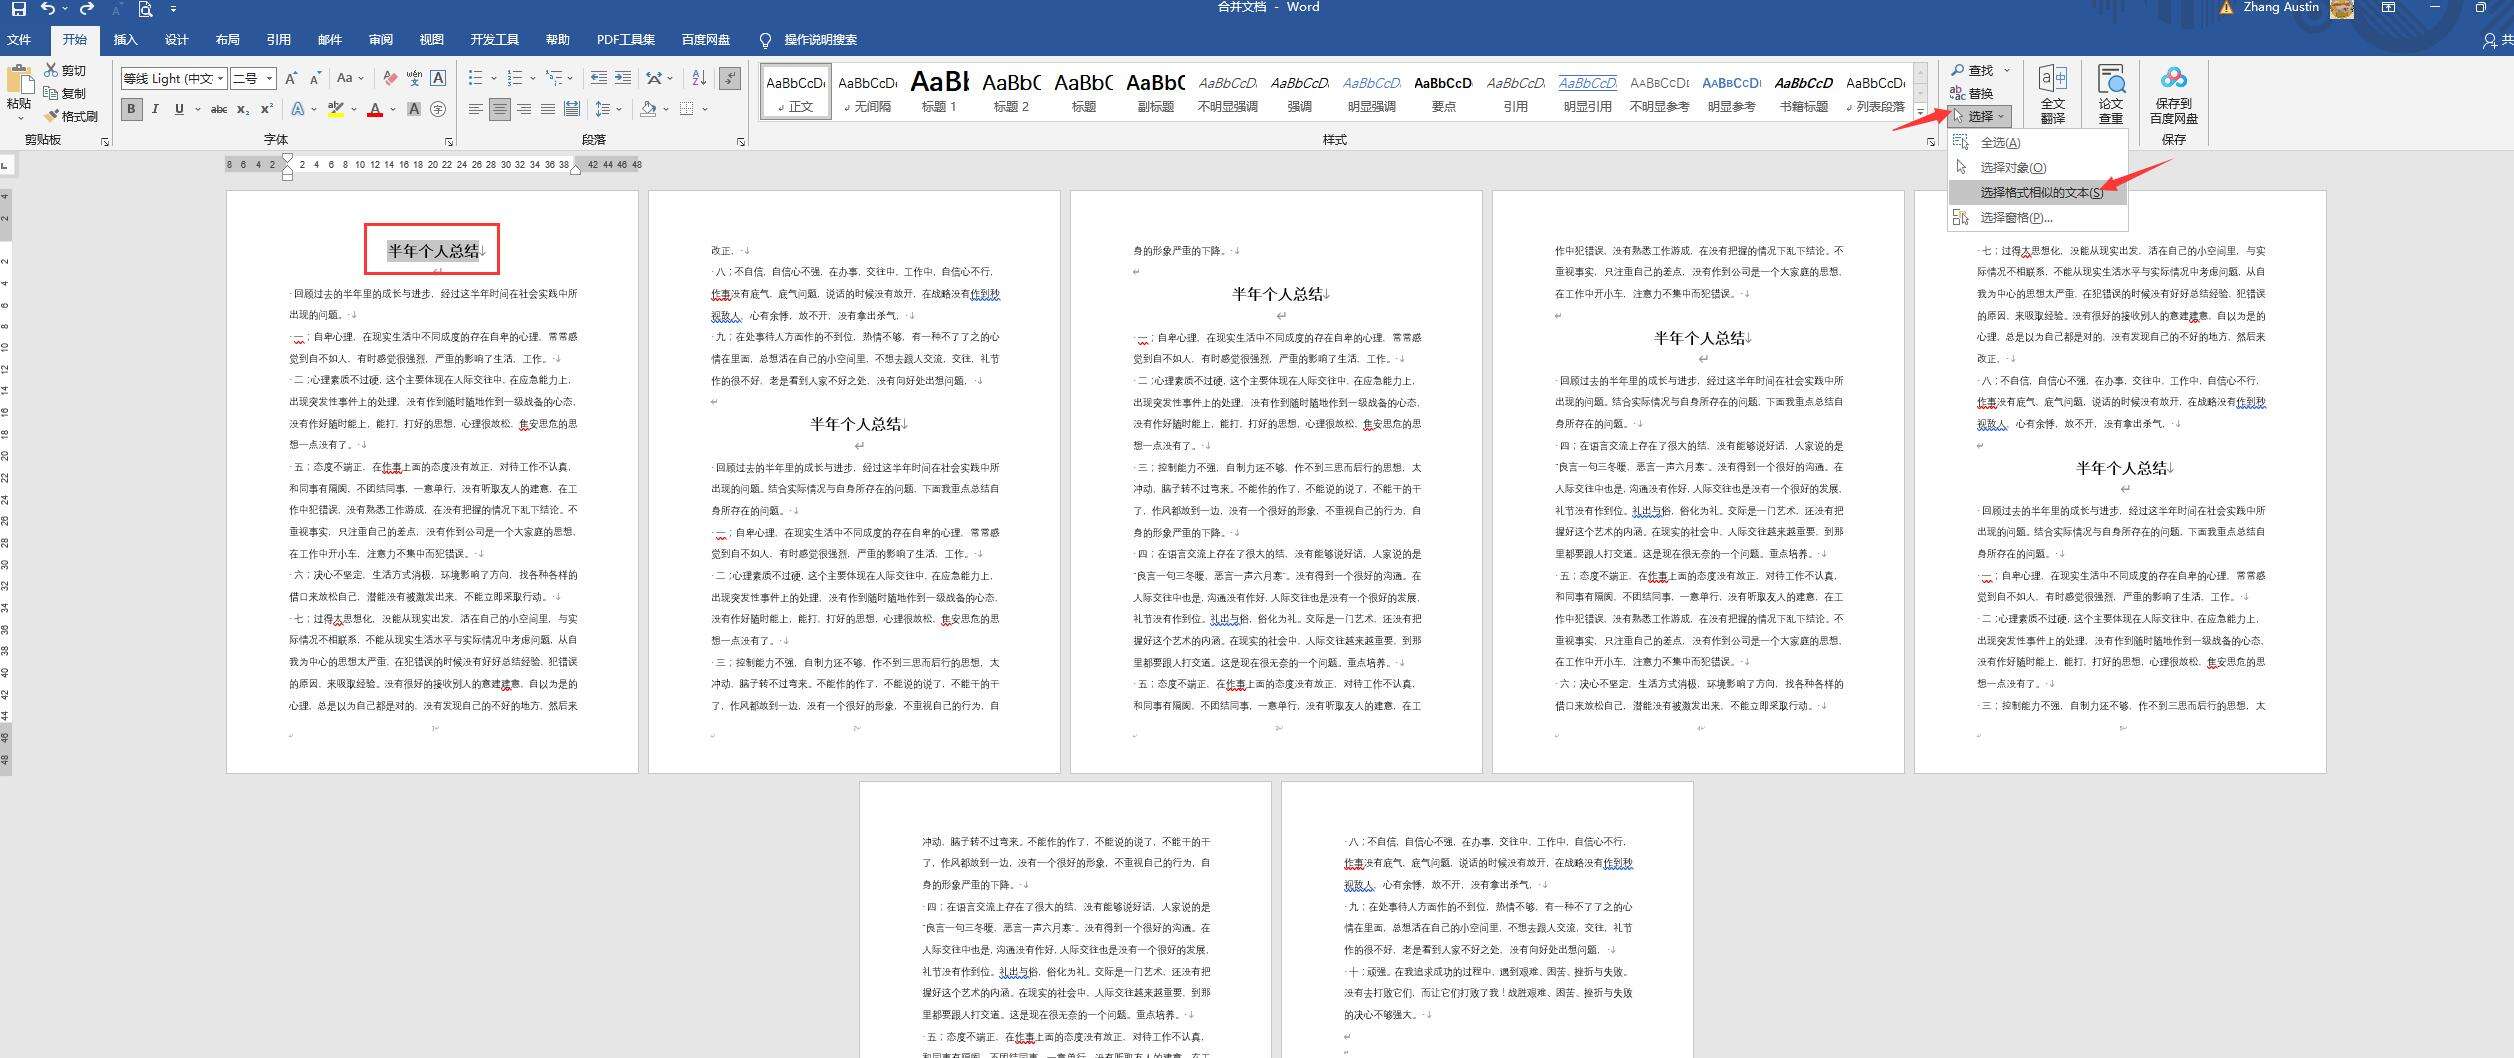Click the format painter (格式刷) icon
2514x1058 pixels.
70,116
